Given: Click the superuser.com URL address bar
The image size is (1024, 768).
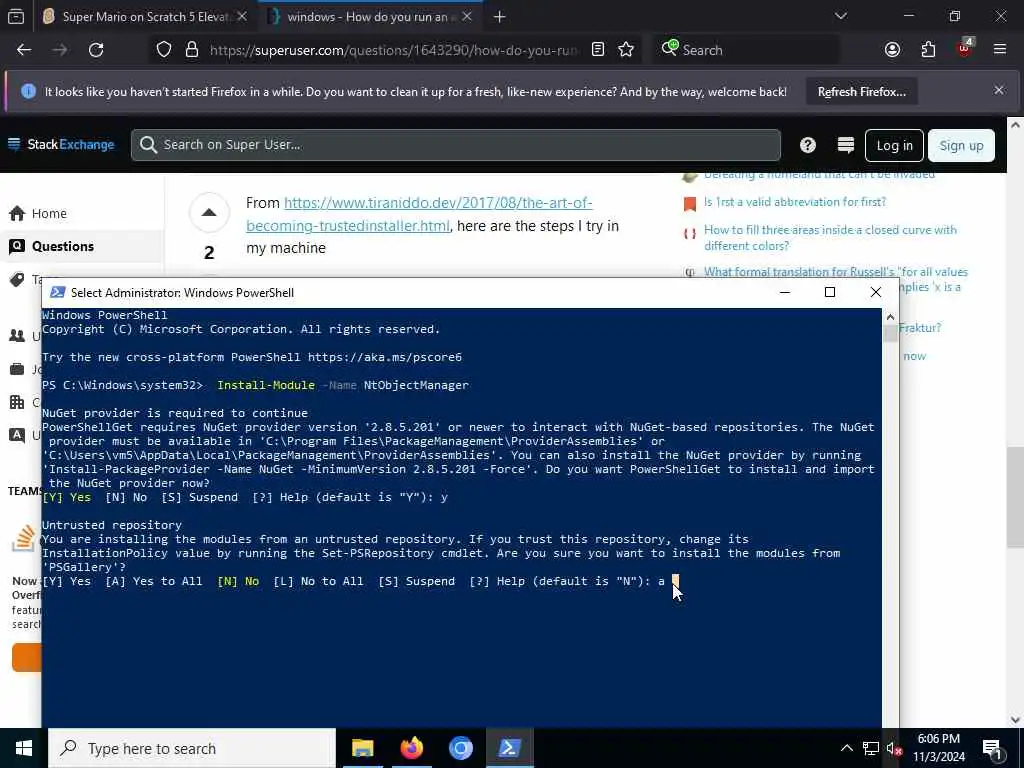Looking at the screenshot, I should click(x=393, y=50).
